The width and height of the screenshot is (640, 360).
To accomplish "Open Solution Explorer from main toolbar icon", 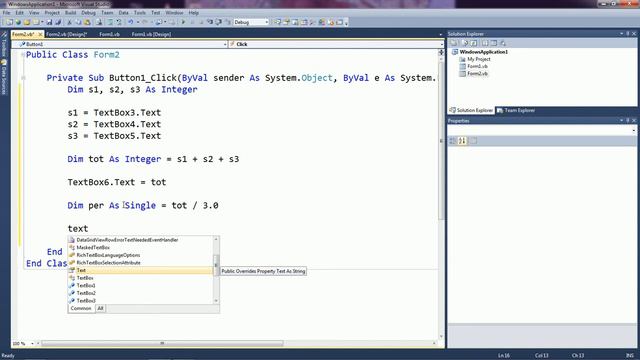I will [278, 22].
